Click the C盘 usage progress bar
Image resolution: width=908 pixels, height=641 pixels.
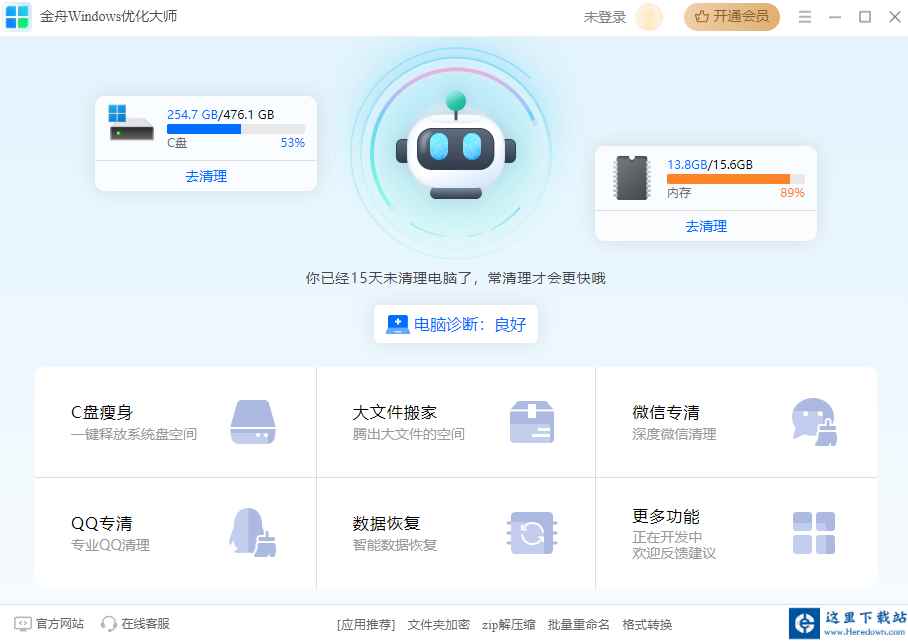tap(236, 129)
